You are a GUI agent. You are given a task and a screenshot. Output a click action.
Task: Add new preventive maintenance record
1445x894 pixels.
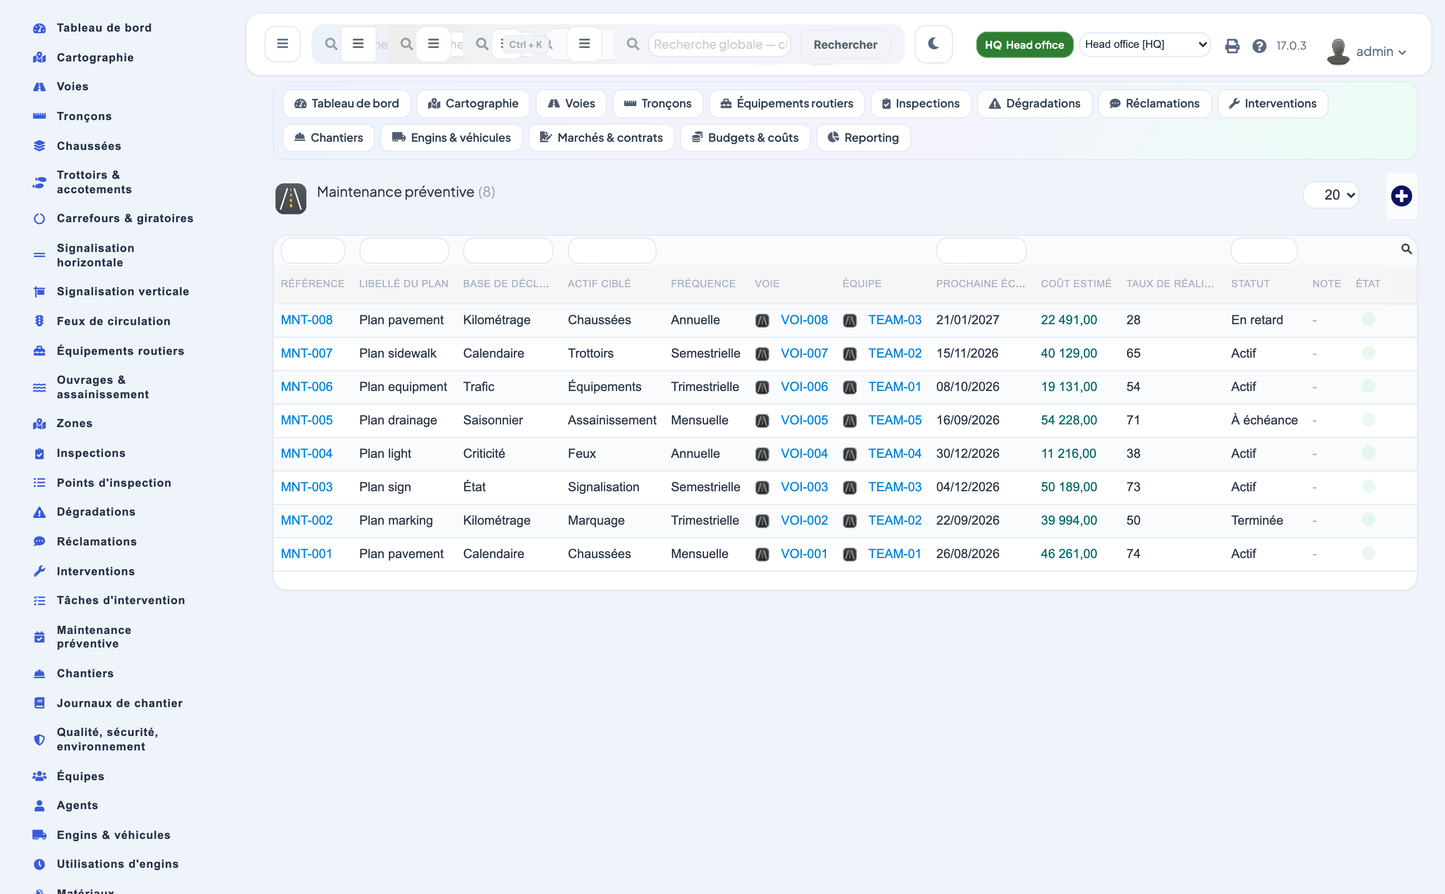pos(1401,196)
